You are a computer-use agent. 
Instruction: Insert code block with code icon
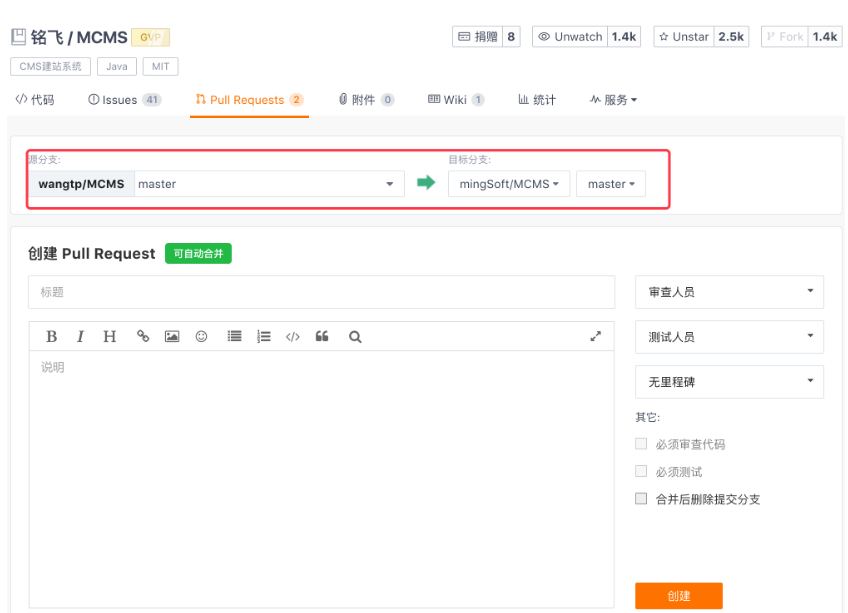point(293,337)
